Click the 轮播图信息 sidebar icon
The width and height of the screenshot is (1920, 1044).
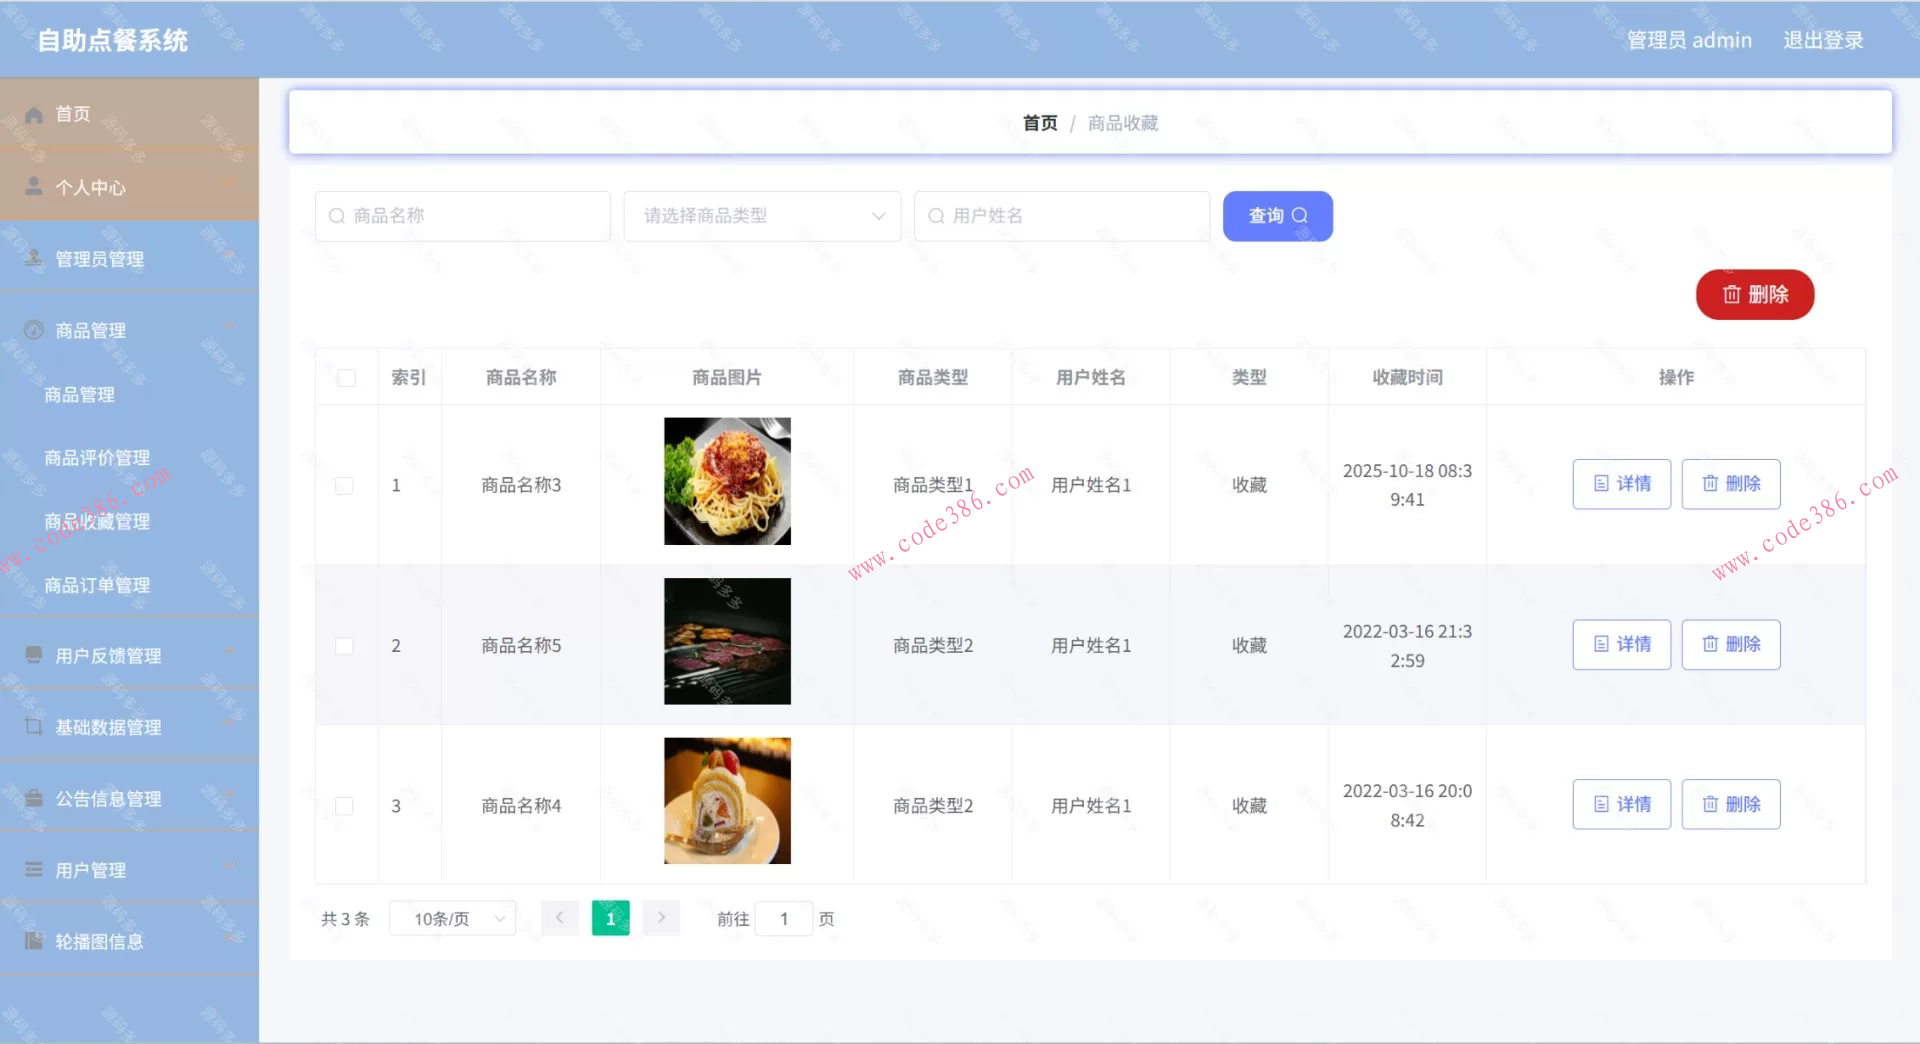click(x=32, y=940)
